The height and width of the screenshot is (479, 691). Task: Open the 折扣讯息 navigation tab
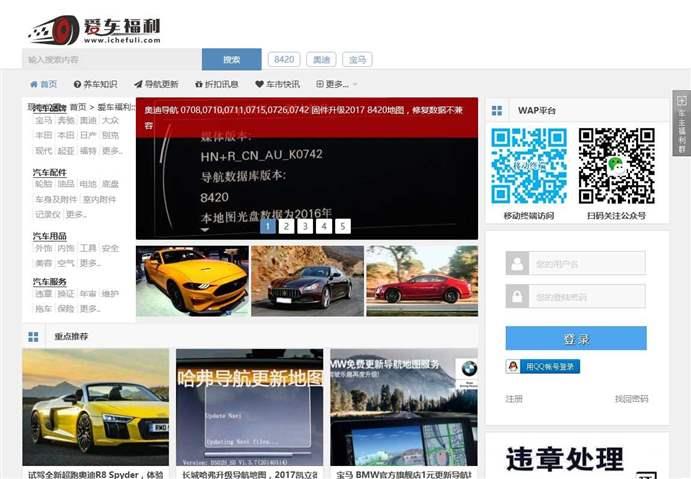[x=217, y=85]
